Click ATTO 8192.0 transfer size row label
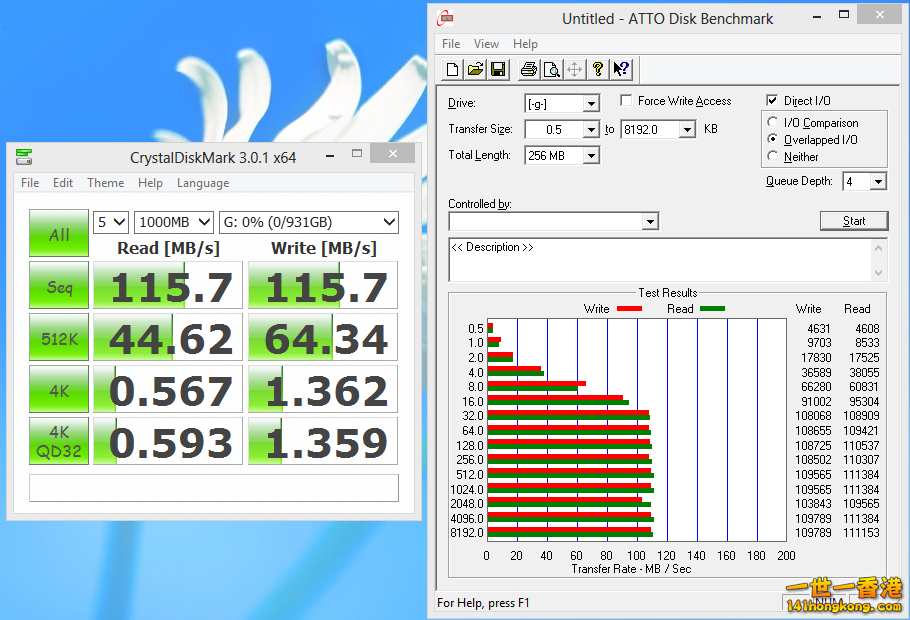 pos(467,533)
